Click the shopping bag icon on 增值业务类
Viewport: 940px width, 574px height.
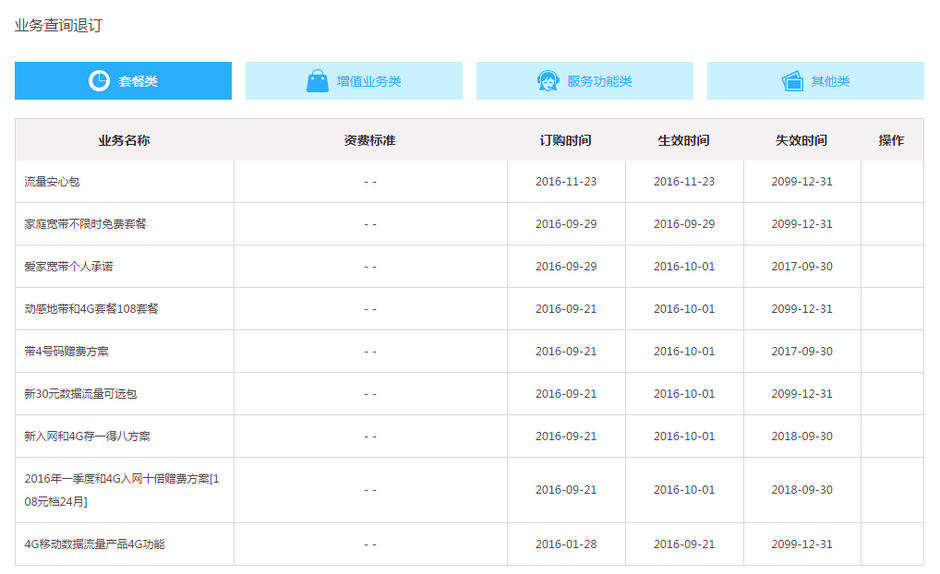(x=317, y=80)
